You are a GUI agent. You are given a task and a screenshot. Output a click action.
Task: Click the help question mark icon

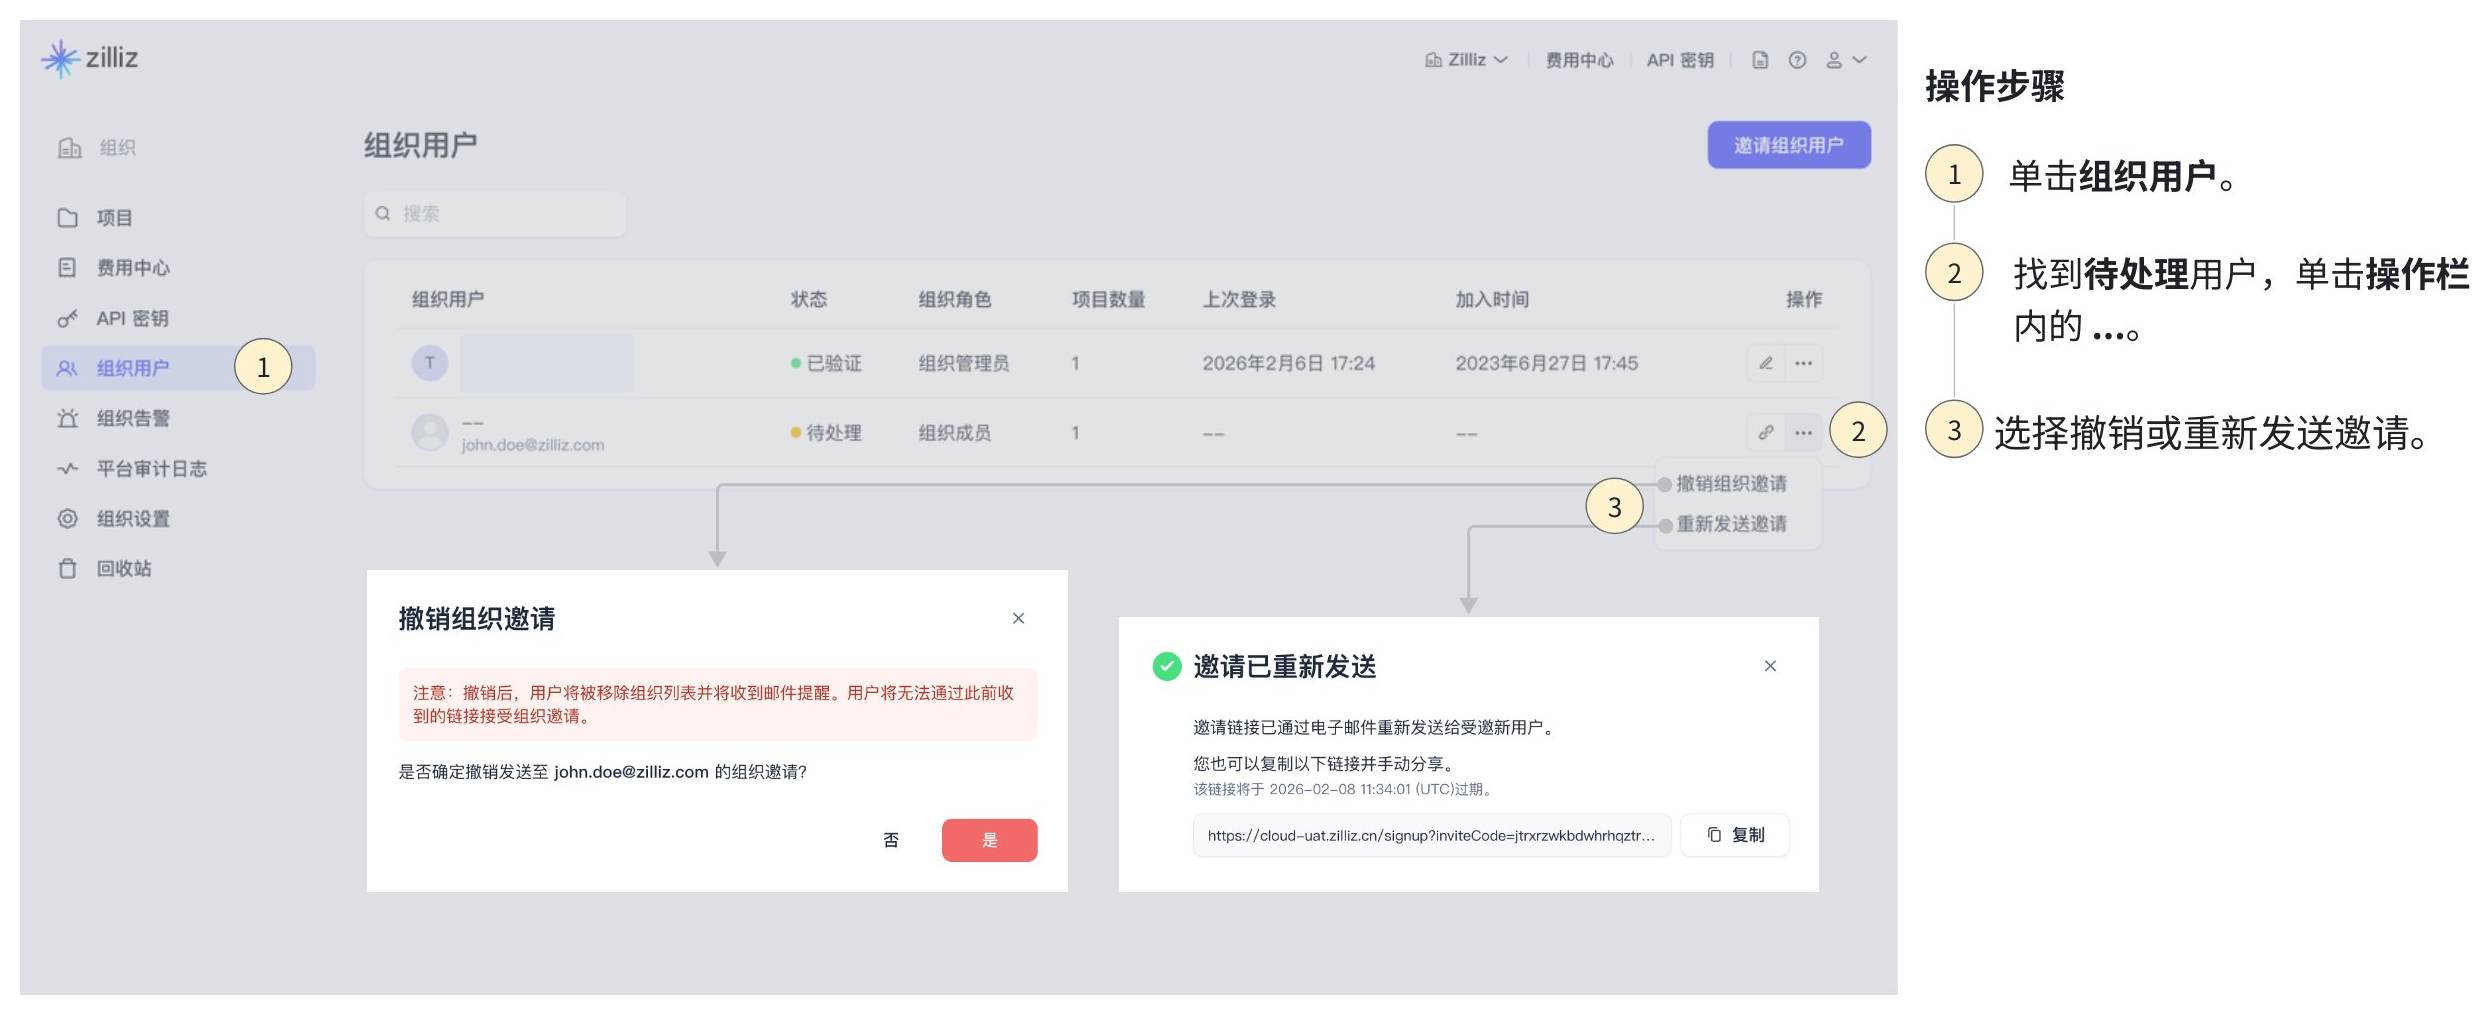(x=1797, y=60)
